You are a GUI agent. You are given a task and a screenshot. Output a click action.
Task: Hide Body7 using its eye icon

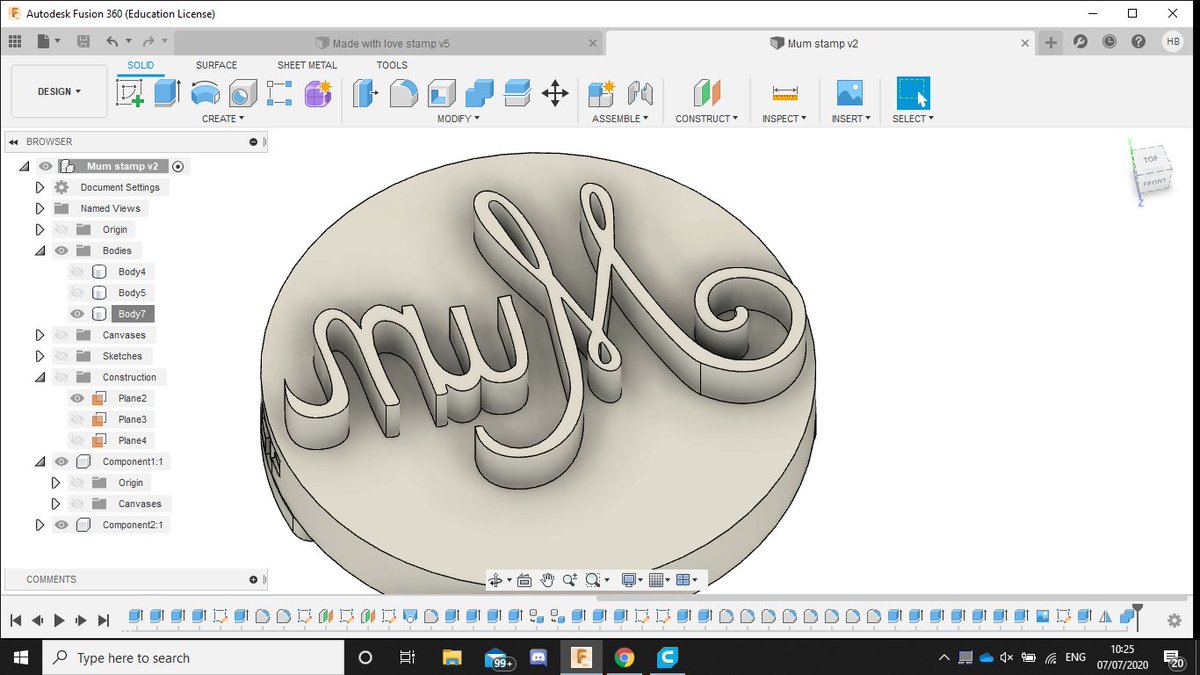(x=77, y=314)
